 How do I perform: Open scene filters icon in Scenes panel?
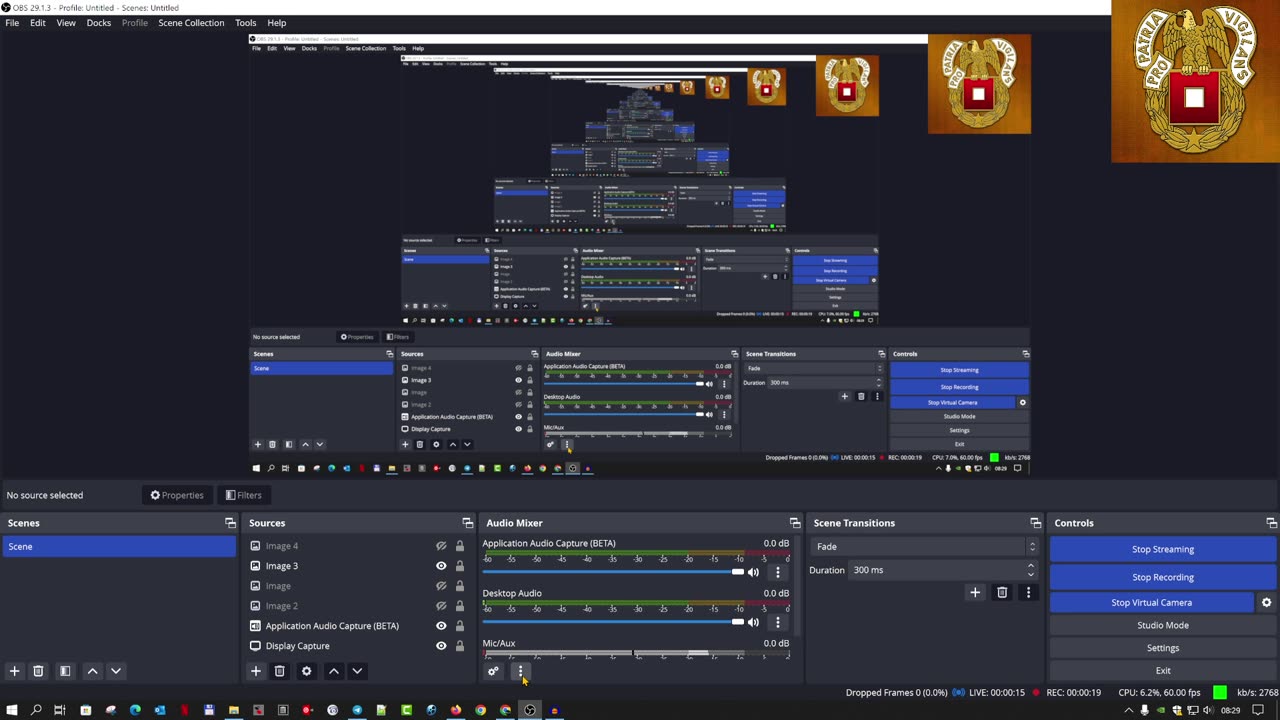click(65, 671)
